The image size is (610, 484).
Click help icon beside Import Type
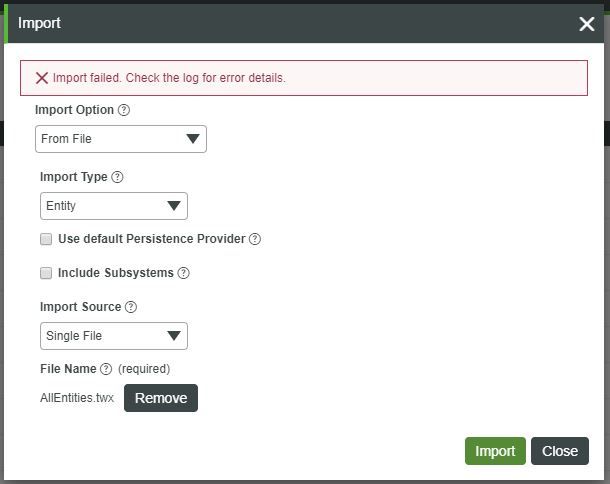point(117,177)
